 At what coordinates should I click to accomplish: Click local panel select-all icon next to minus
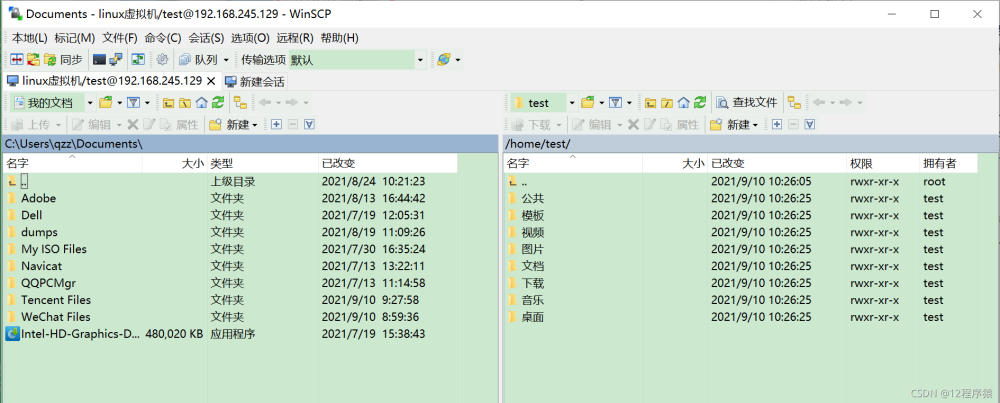click(309, 124)
